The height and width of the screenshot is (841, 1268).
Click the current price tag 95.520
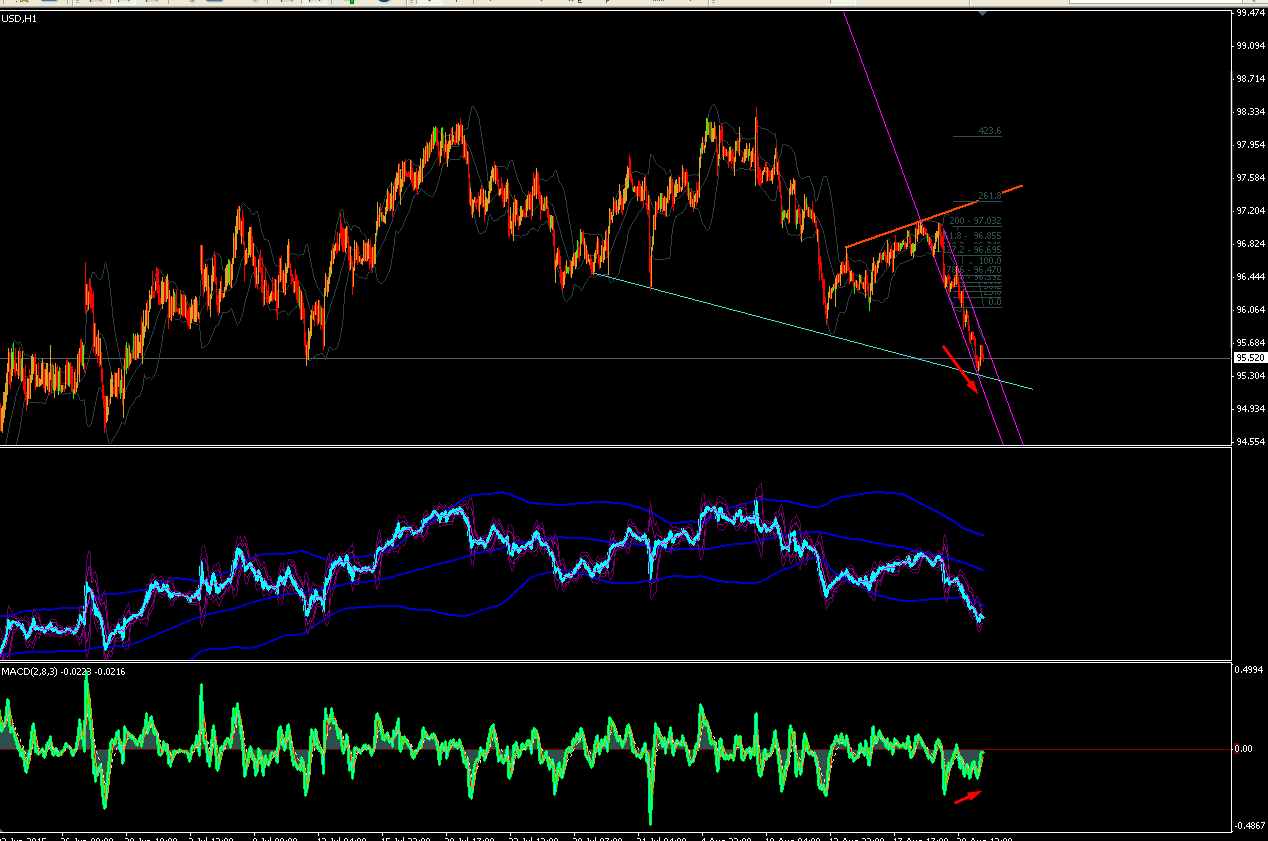(1249, 357)
